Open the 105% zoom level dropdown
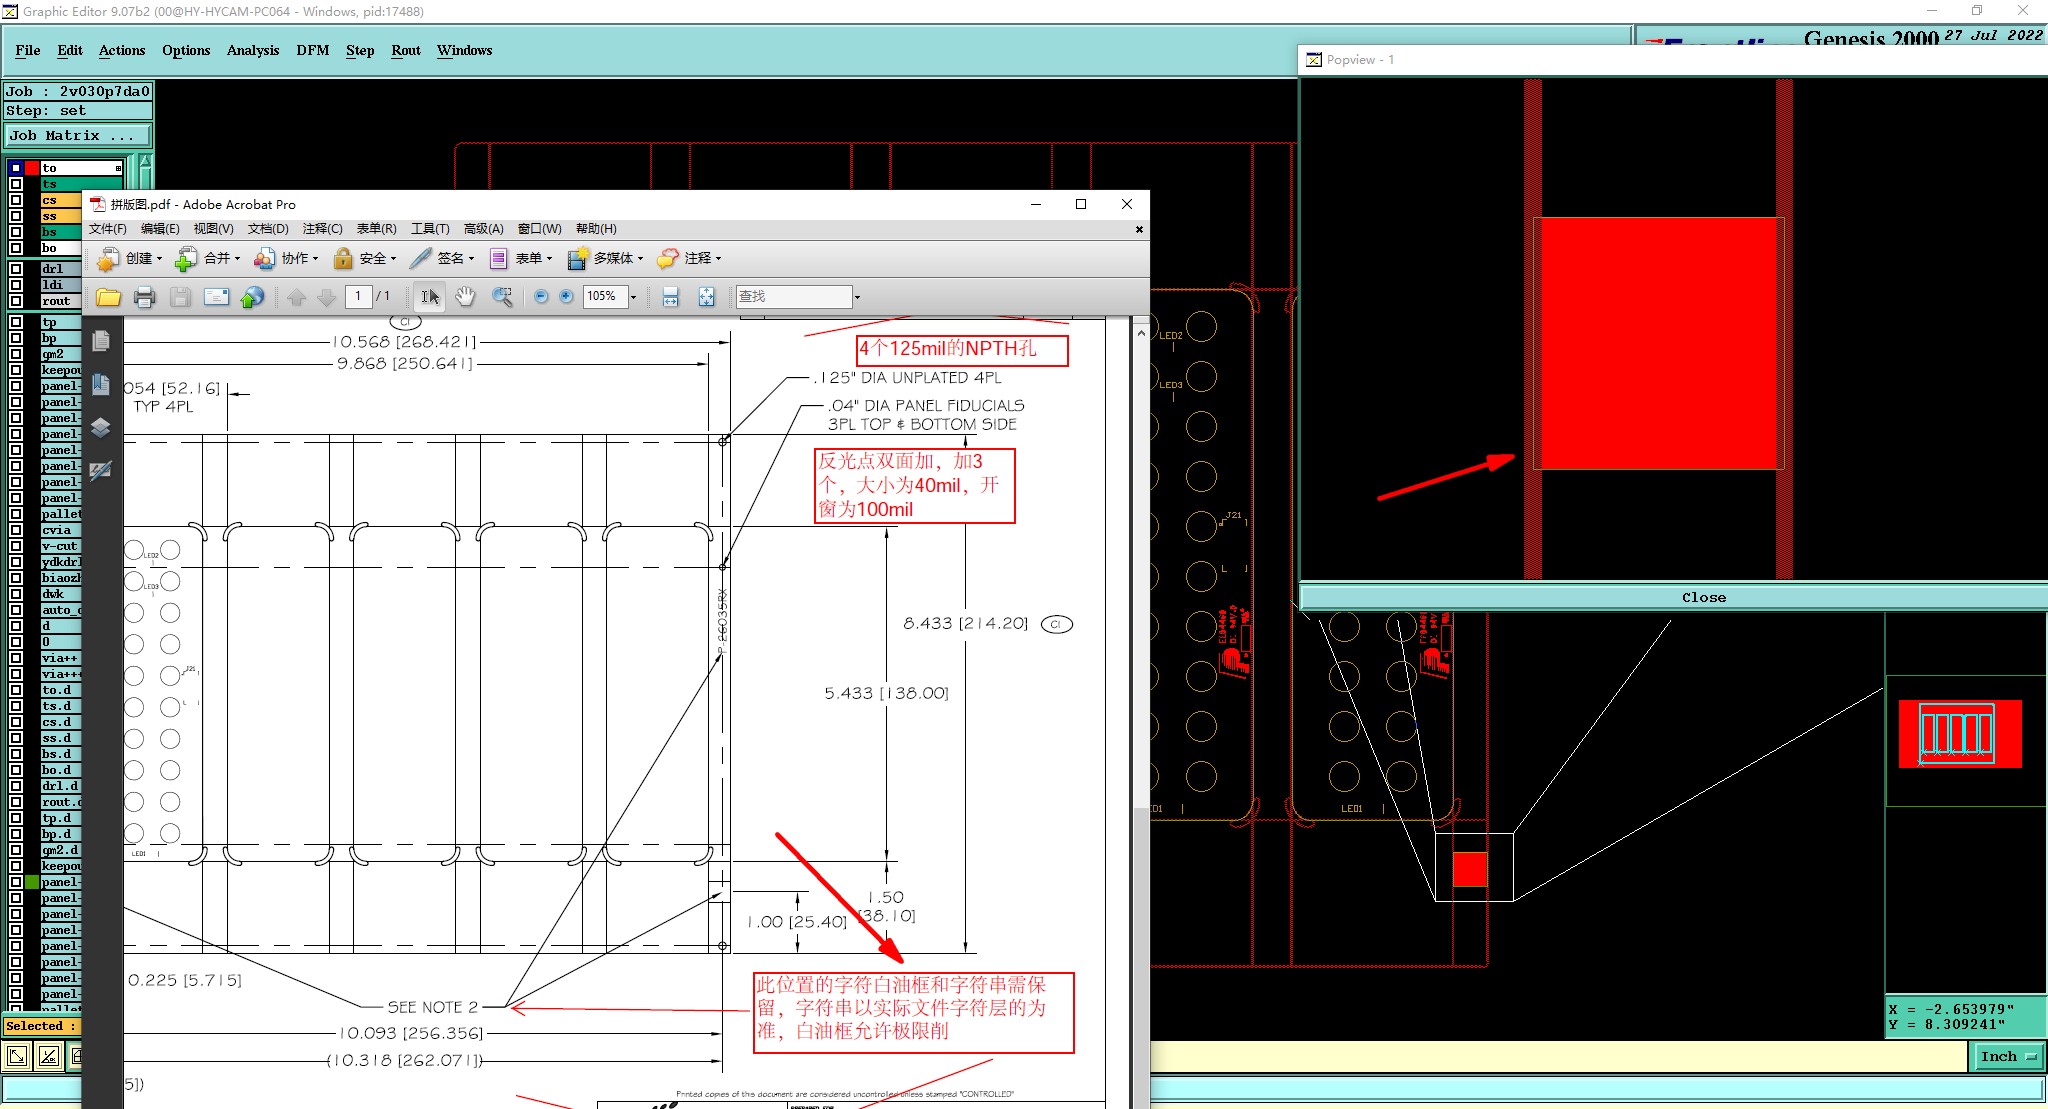Viewport: 2048px width, 1109px height. [x=633, y=297]
